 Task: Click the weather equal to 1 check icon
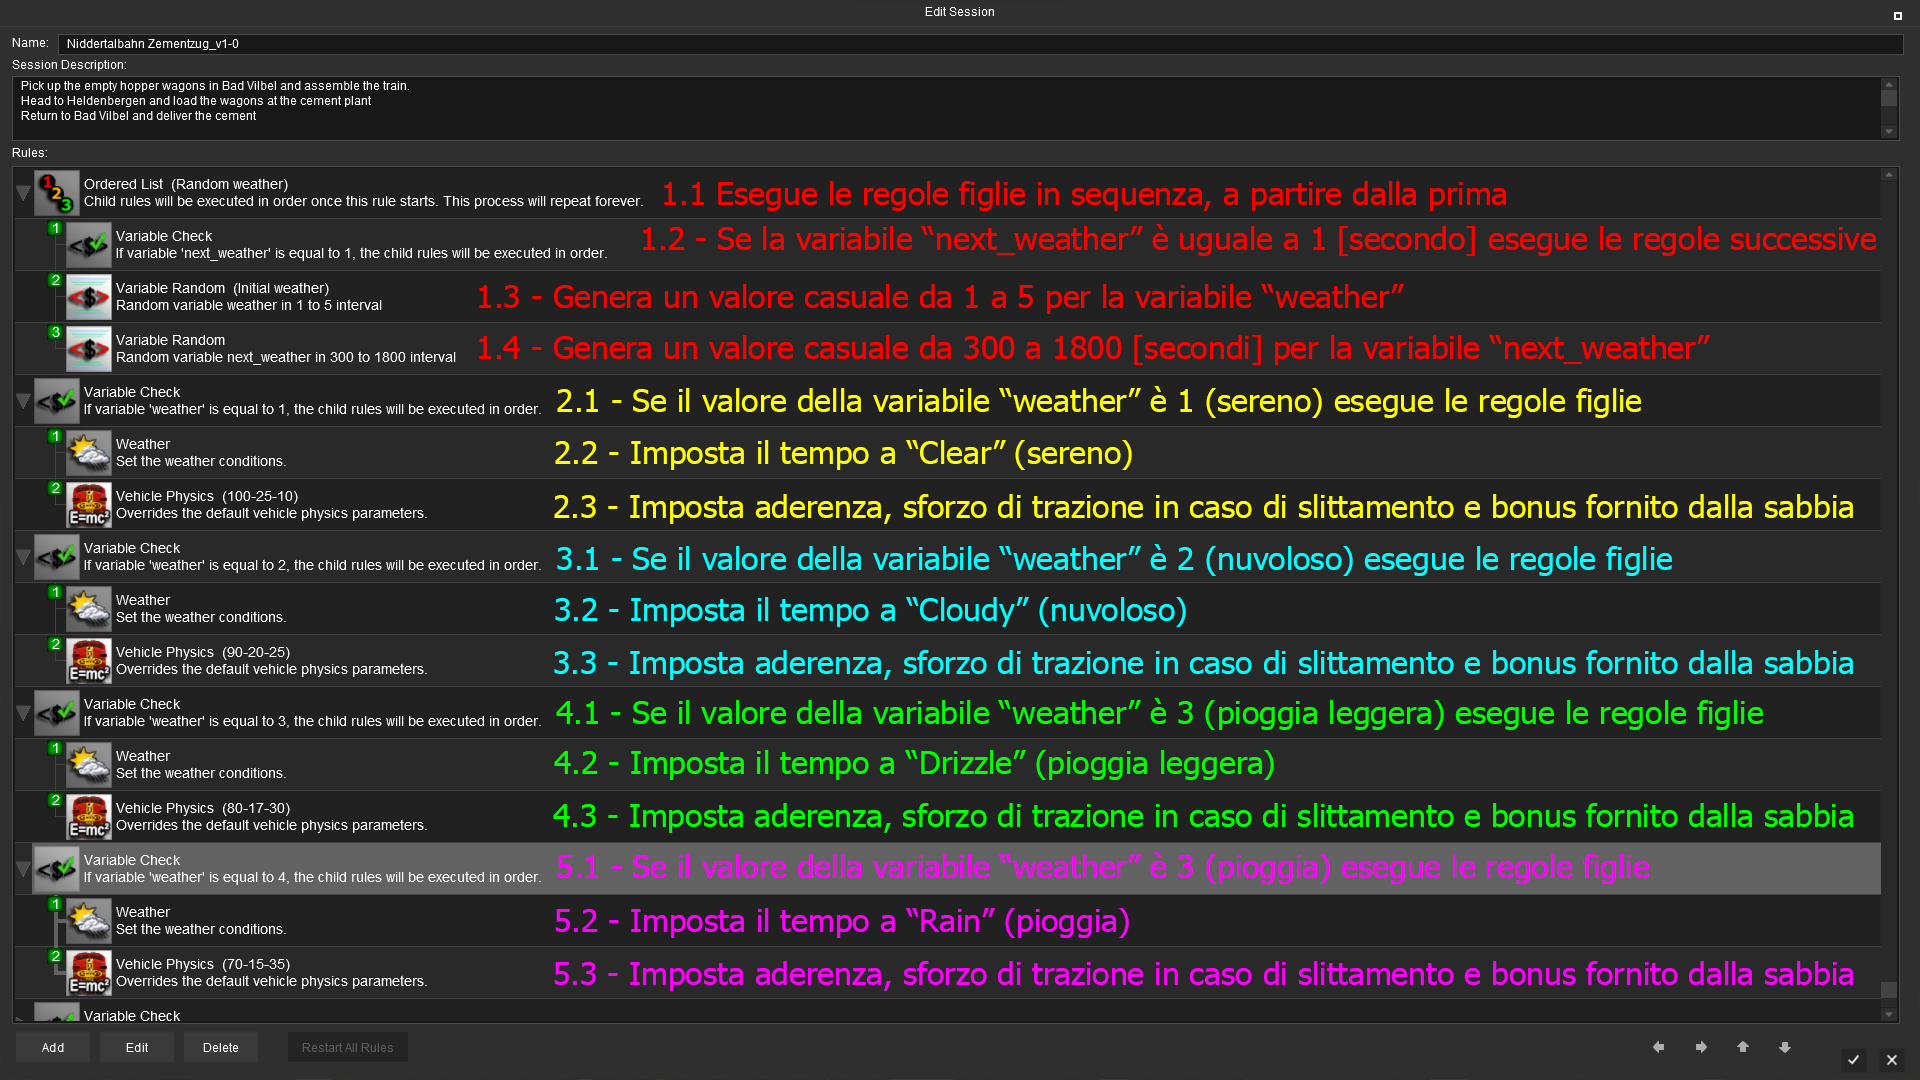pos(56,401)
